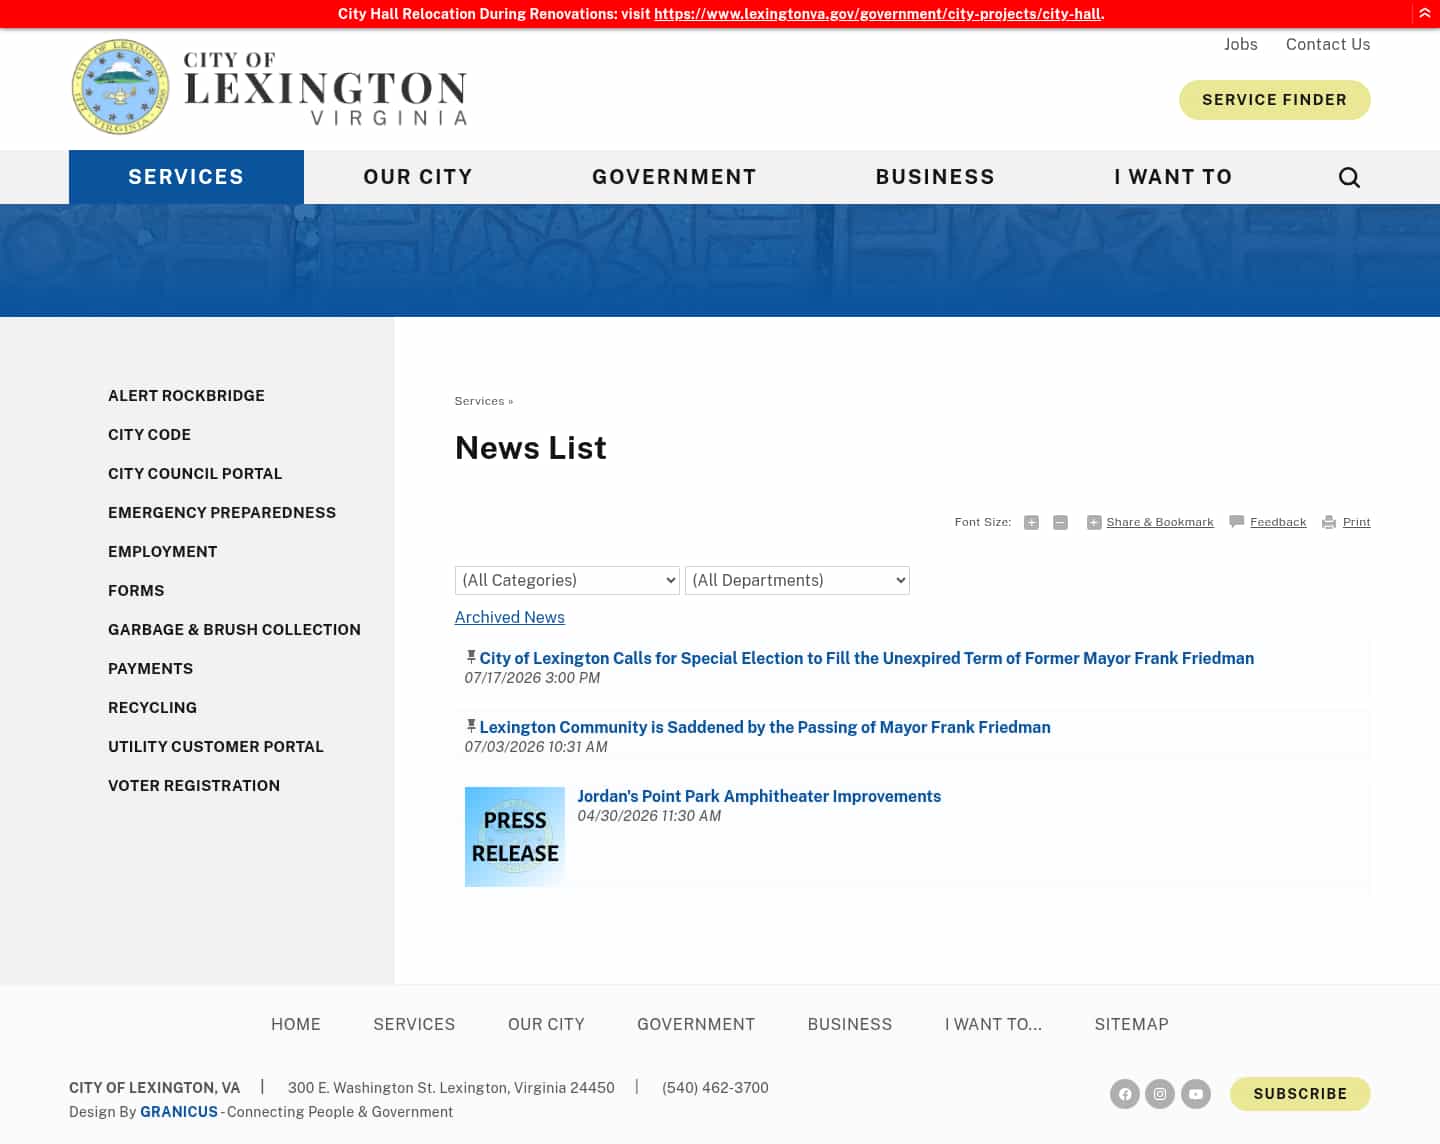Open the Facebook icon in footer
The width and height of the screenshot is (1440, 1144).
click(x=1125, y=1094)
